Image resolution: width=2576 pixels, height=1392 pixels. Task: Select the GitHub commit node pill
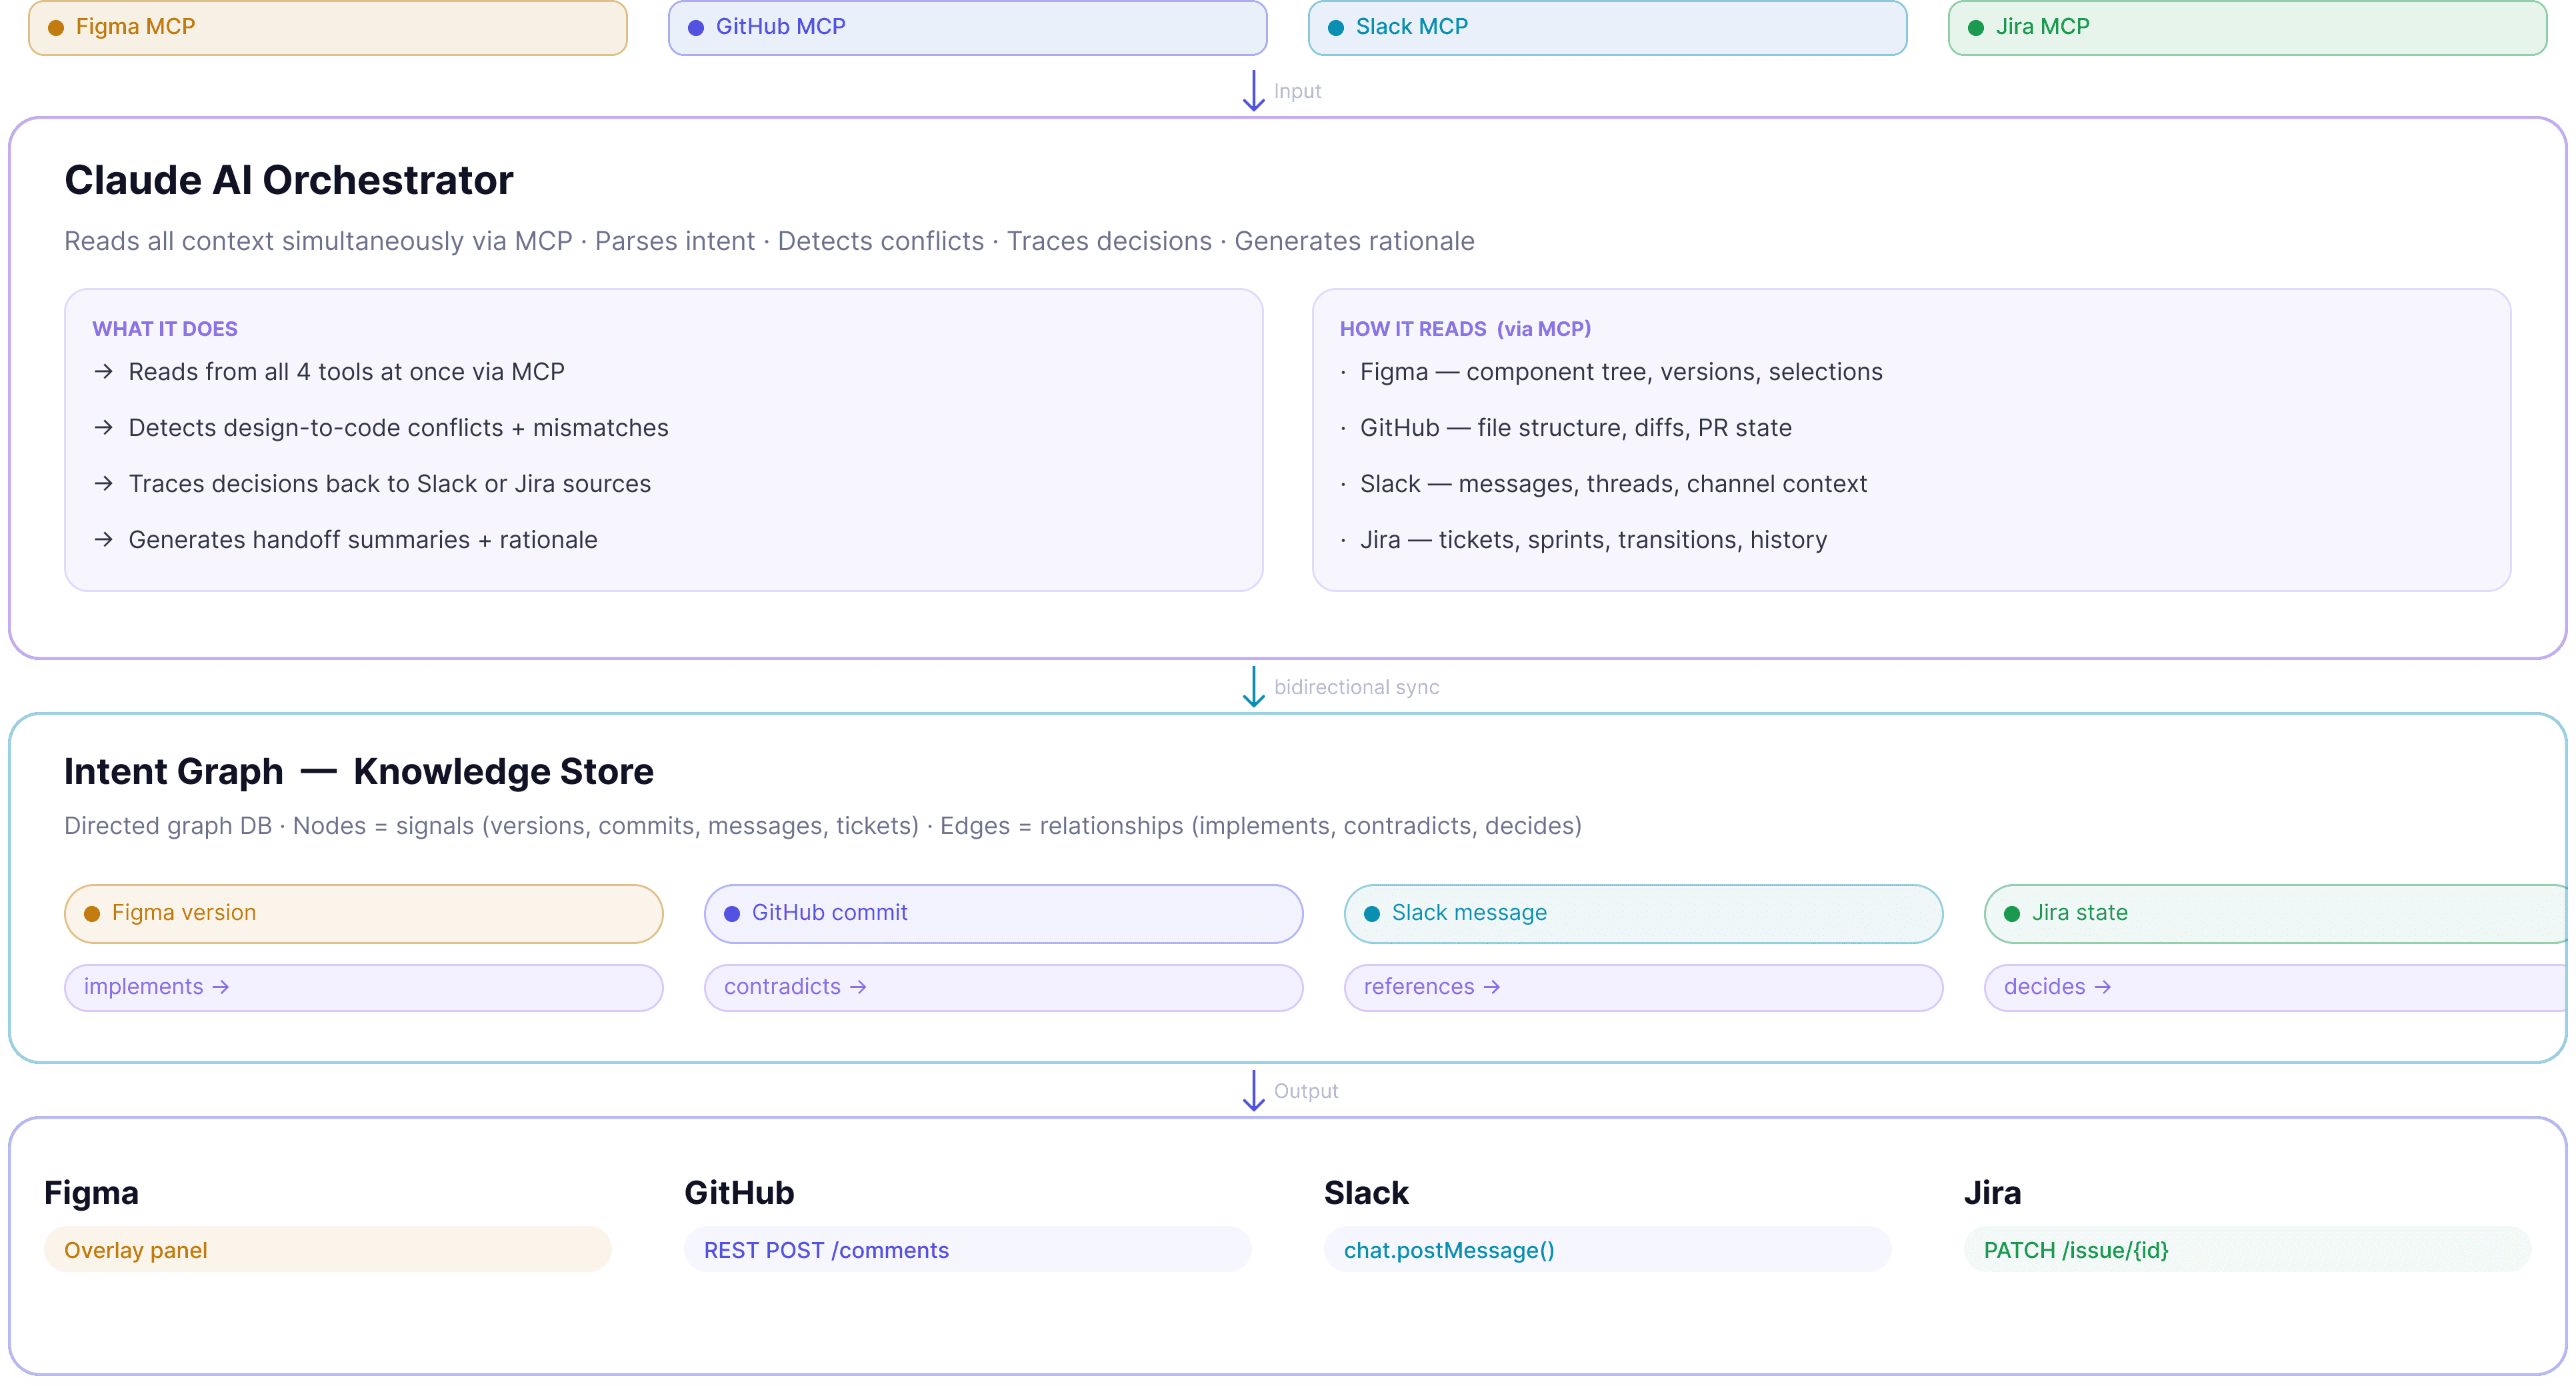1003,913
